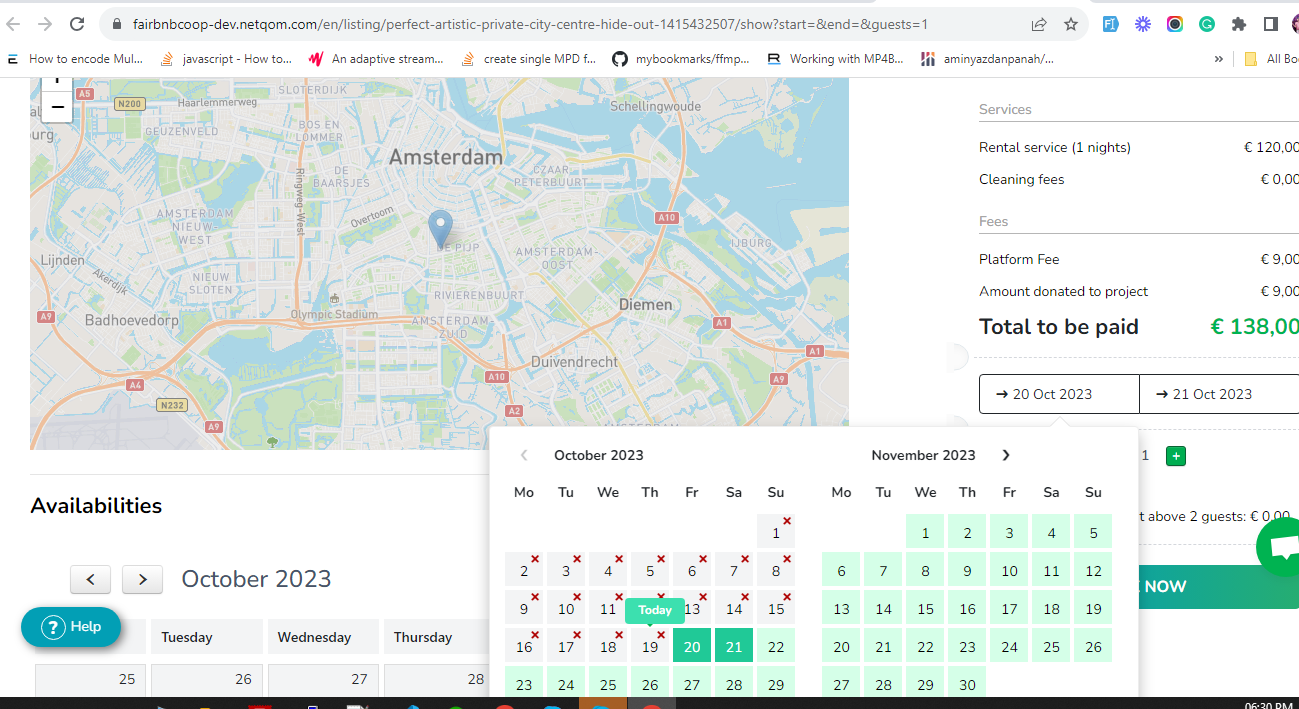The image size is (1299, 709).
Task: Select November 15 in the date picker
Action: [925, 609]
